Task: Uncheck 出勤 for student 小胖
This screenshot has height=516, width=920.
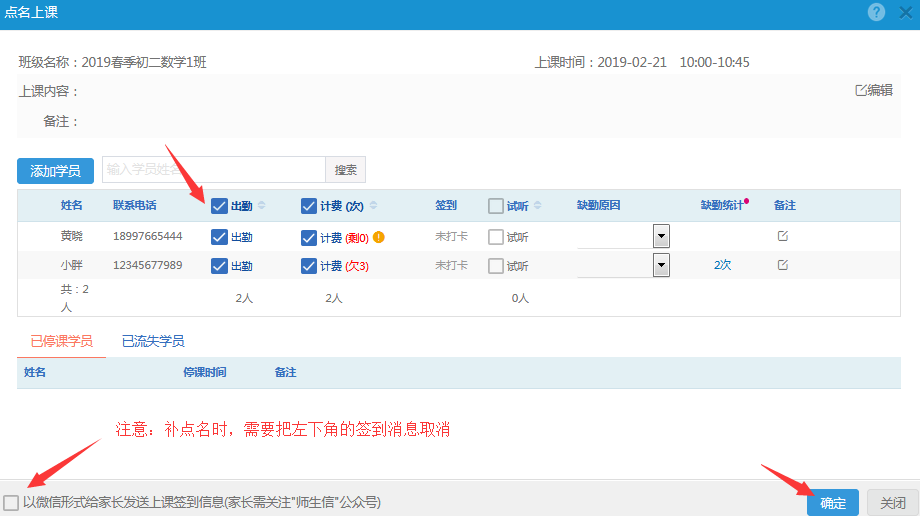Action: coord(219,265)
